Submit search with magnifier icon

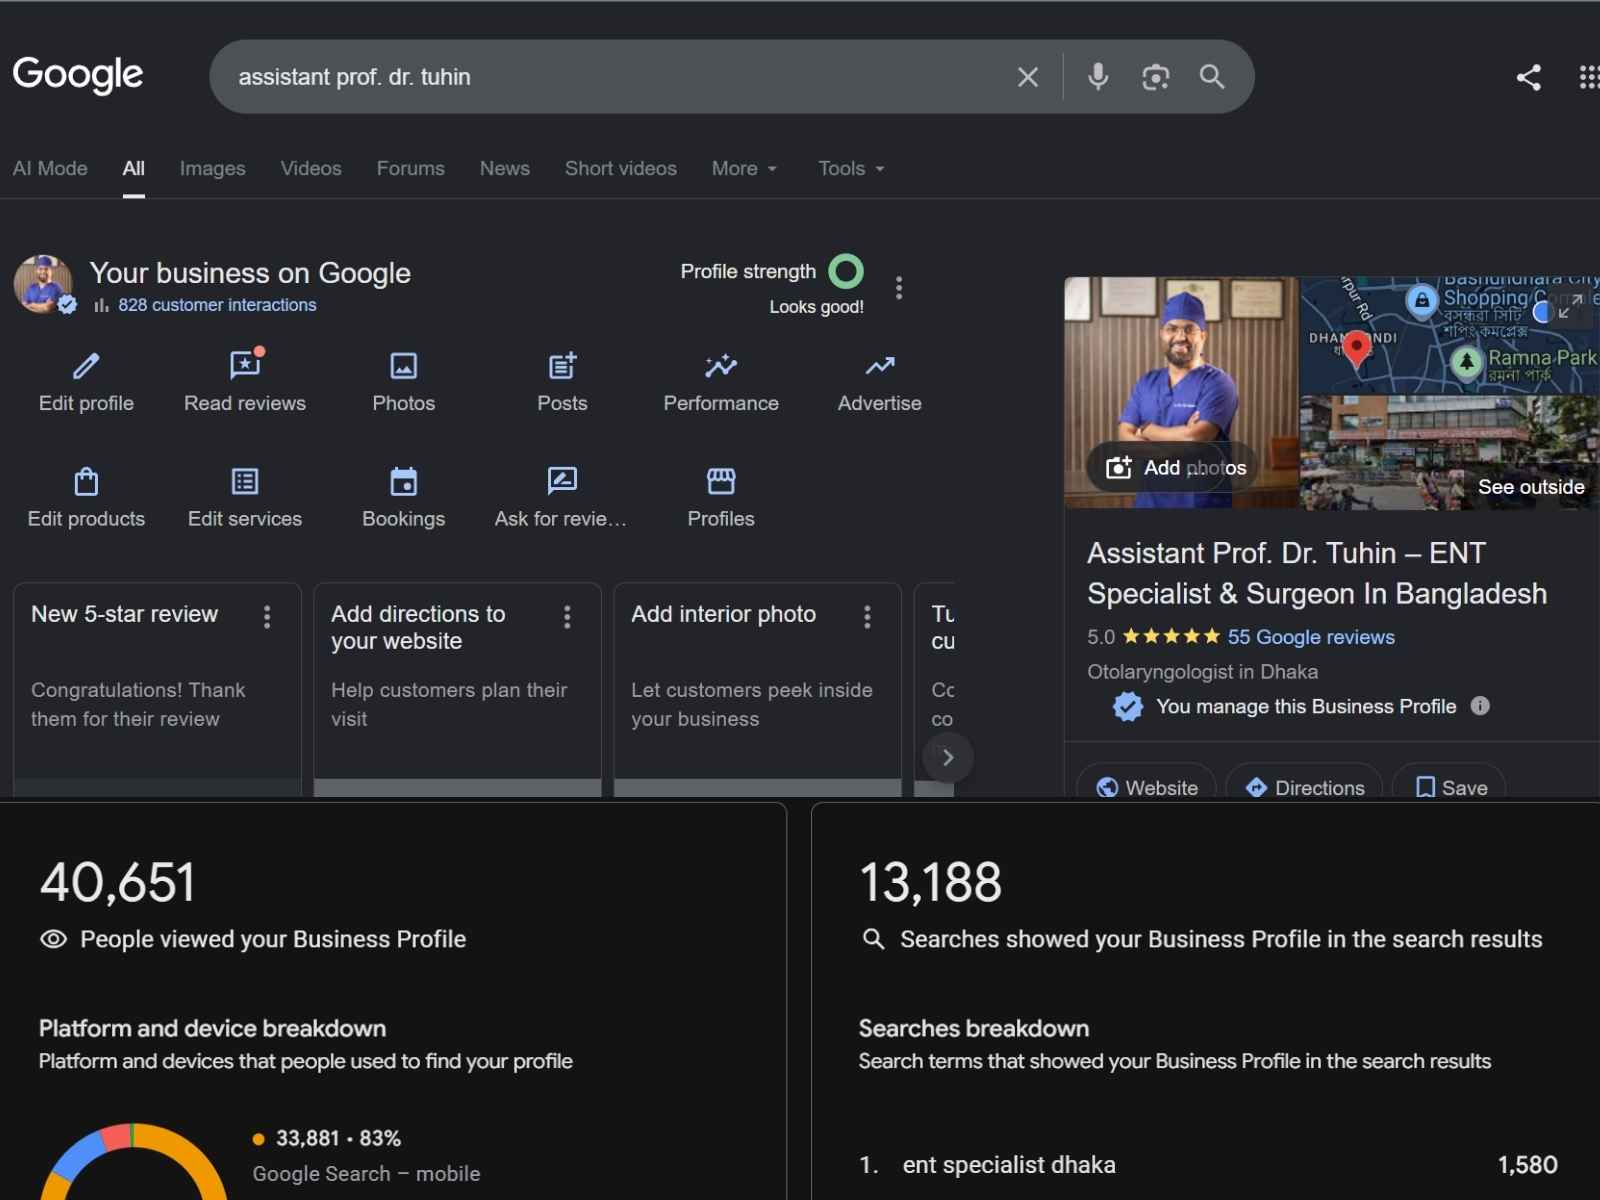(1212, 77)
